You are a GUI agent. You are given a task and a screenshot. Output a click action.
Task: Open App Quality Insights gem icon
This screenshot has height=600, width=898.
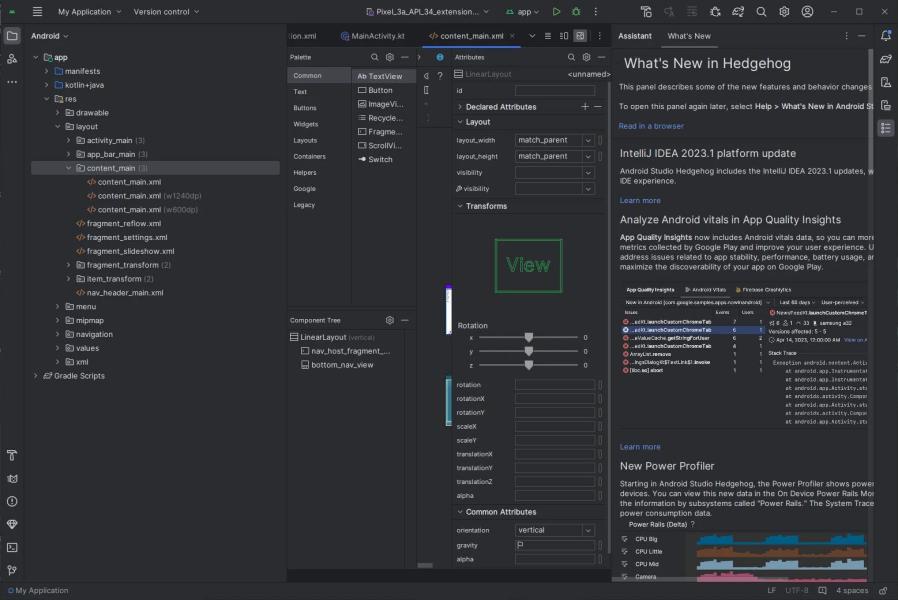point(12,524)
